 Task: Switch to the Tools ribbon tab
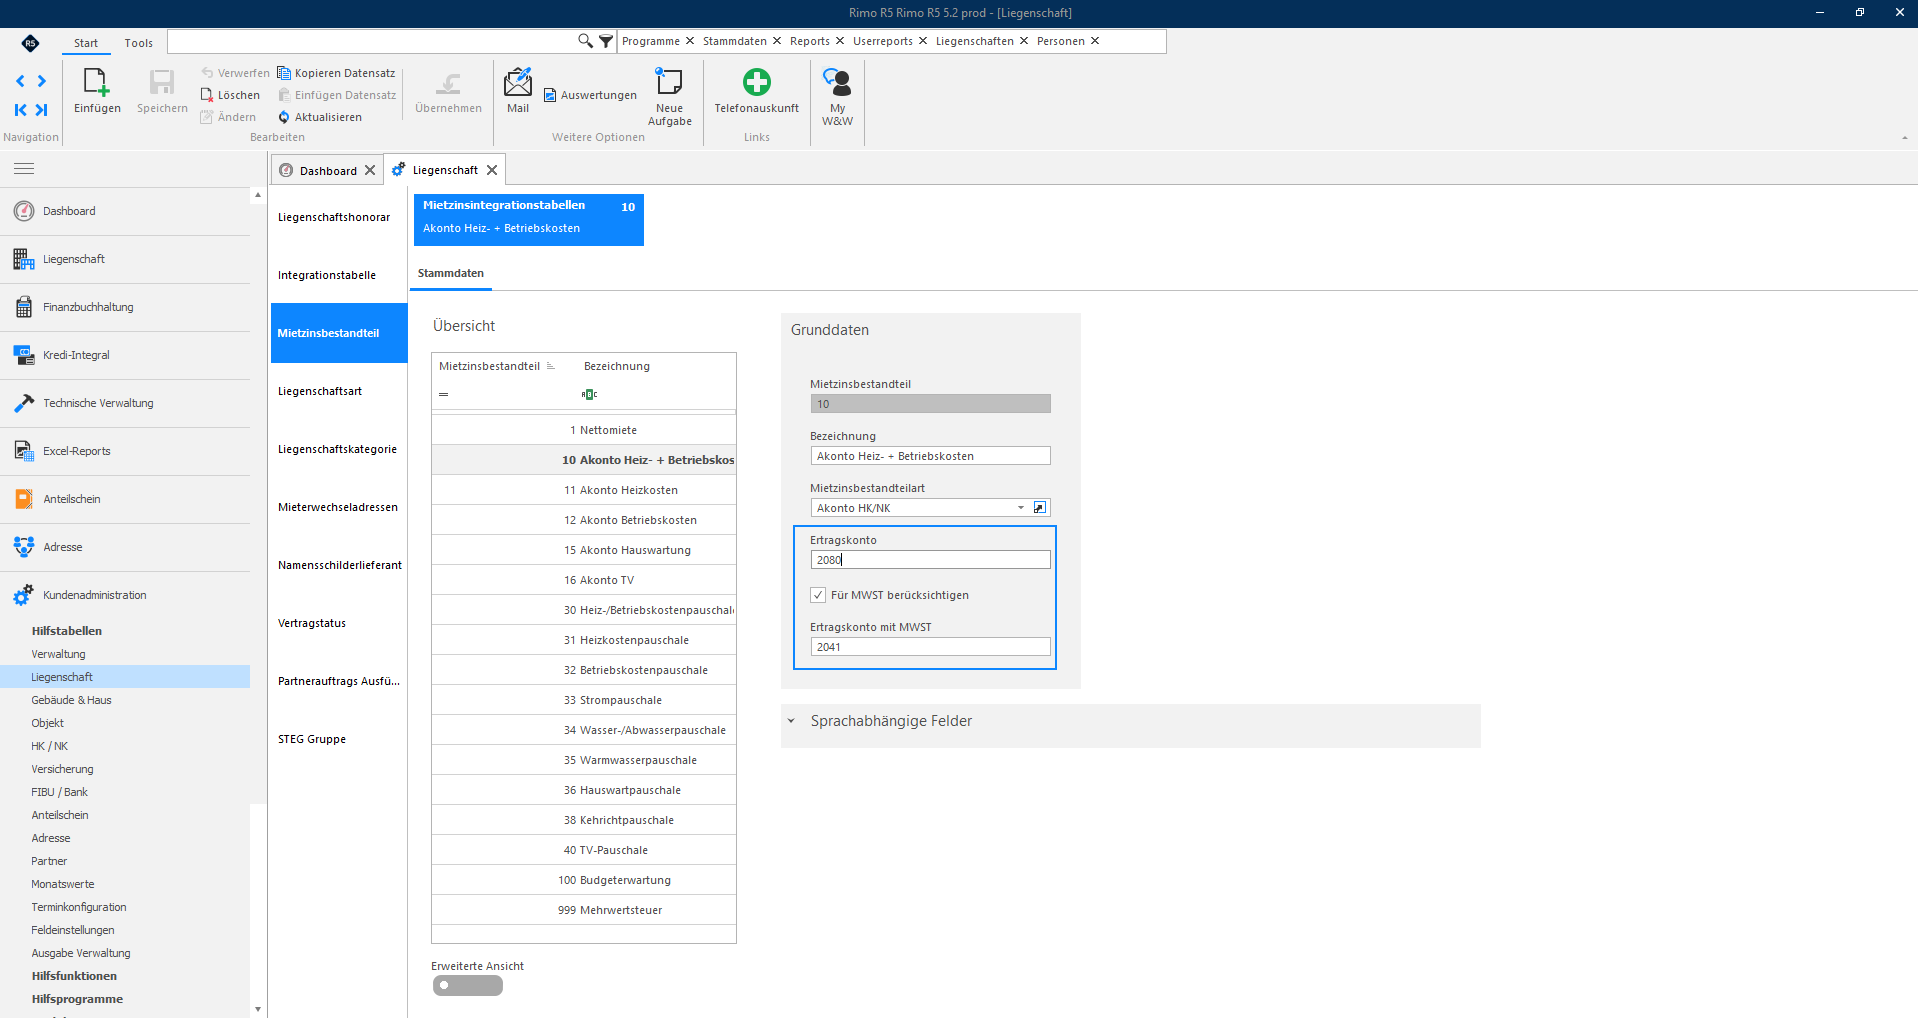pyautogui.click(x=139, y=43)
